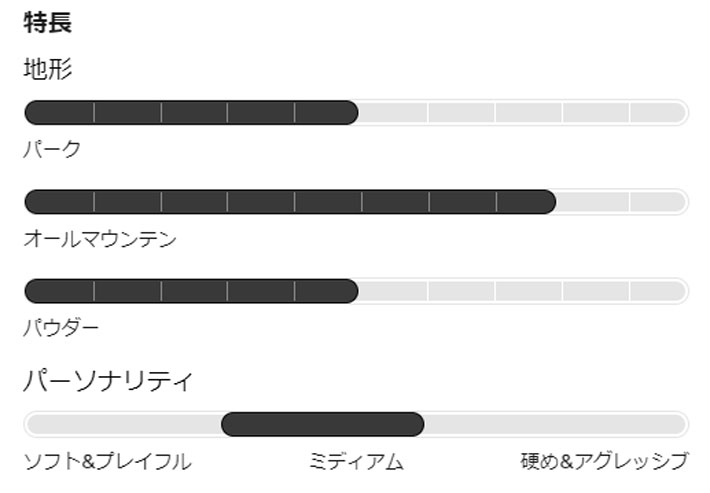Click the dark filled part of パーク bar

tap(190, 112)
